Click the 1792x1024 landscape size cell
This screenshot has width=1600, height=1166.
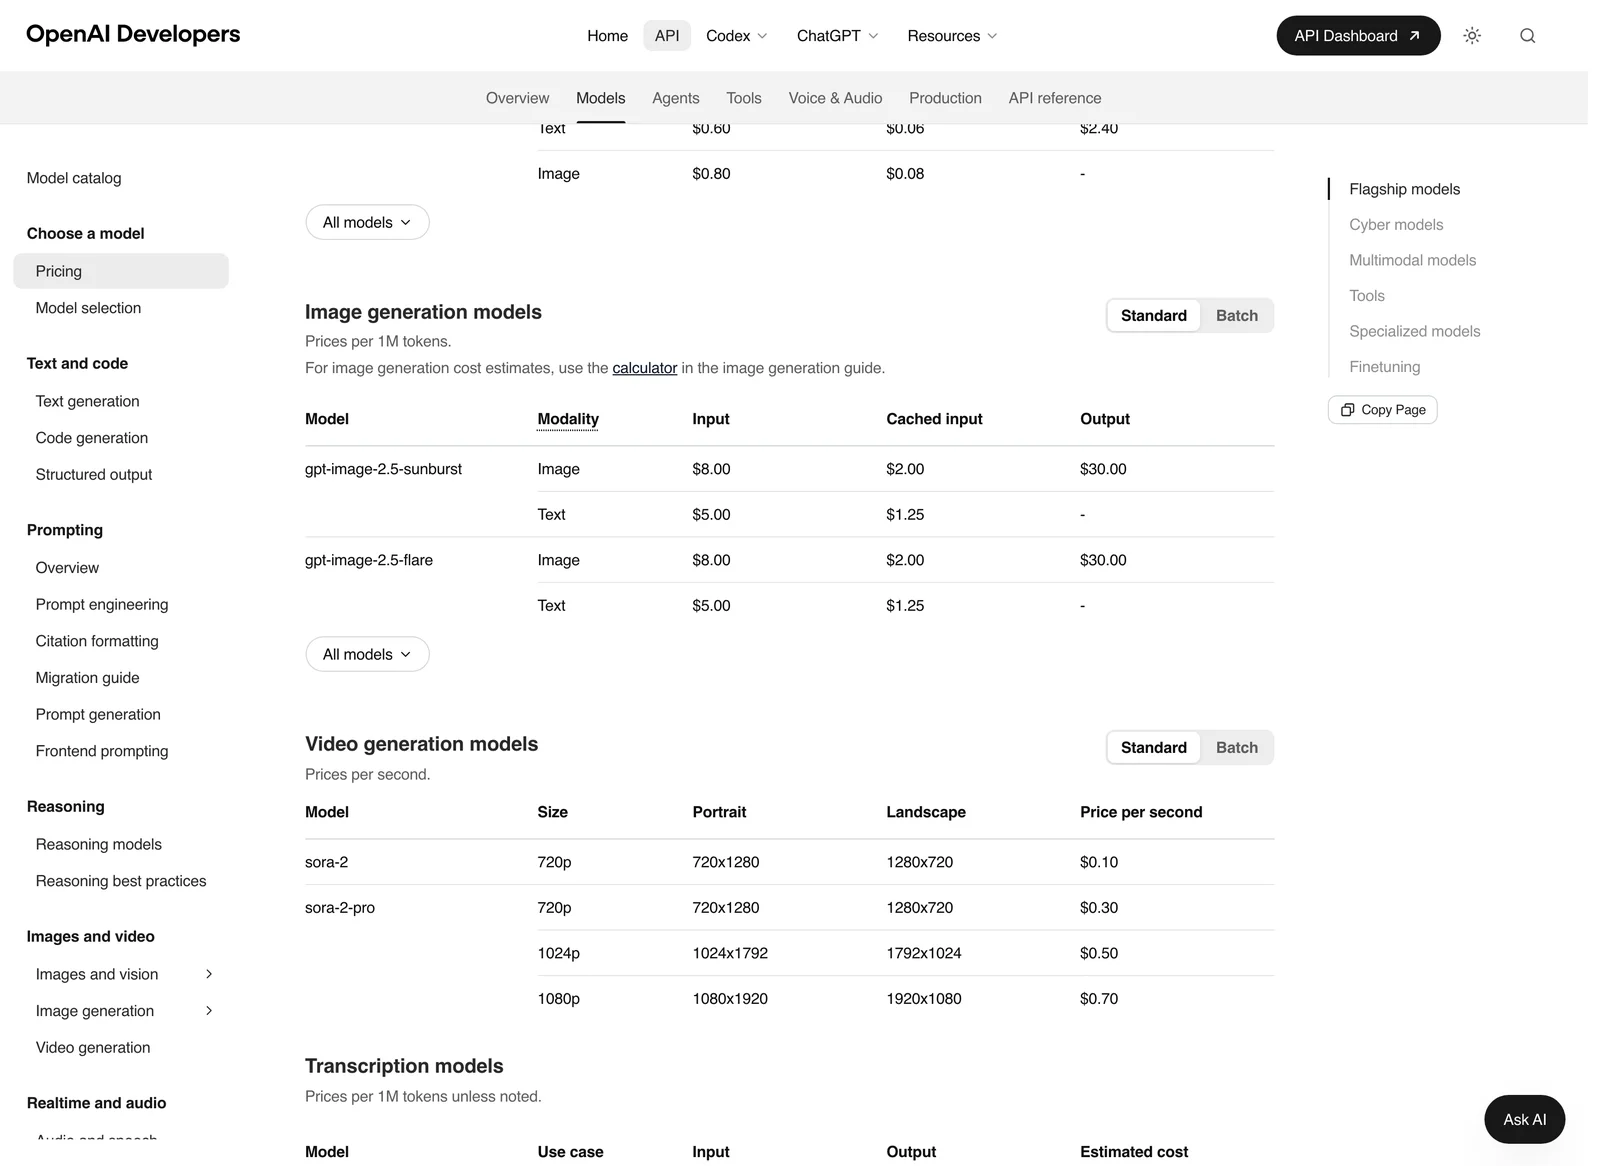[x=924, y=953]
